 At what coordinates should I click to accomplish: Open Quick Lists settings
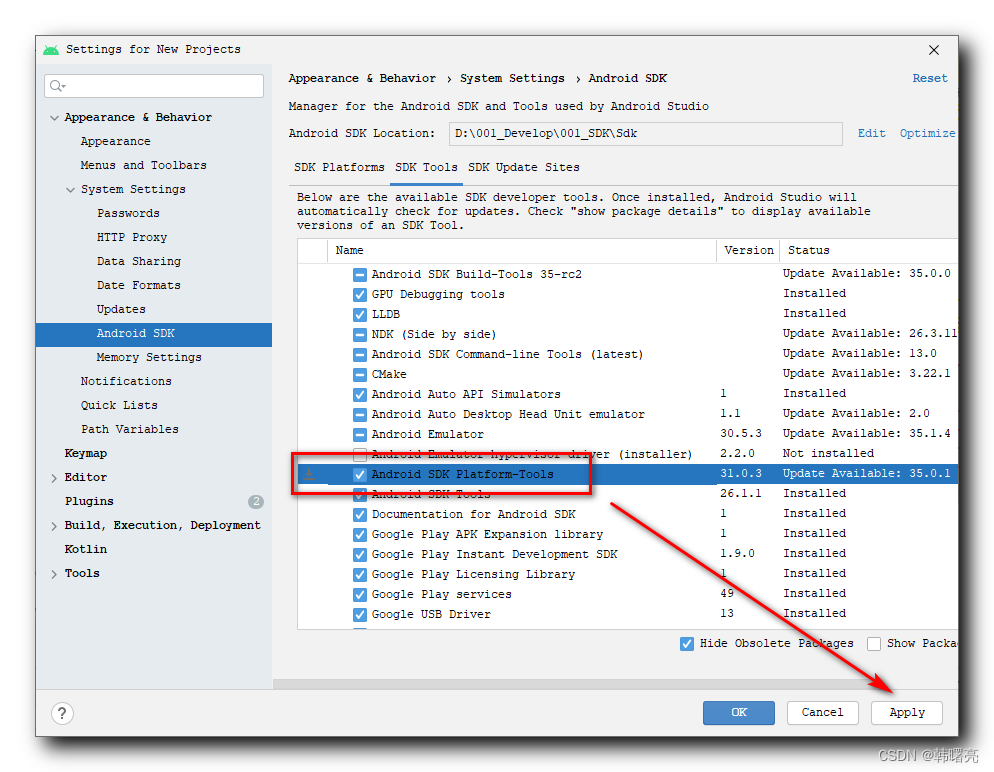(x=119, y=406)
